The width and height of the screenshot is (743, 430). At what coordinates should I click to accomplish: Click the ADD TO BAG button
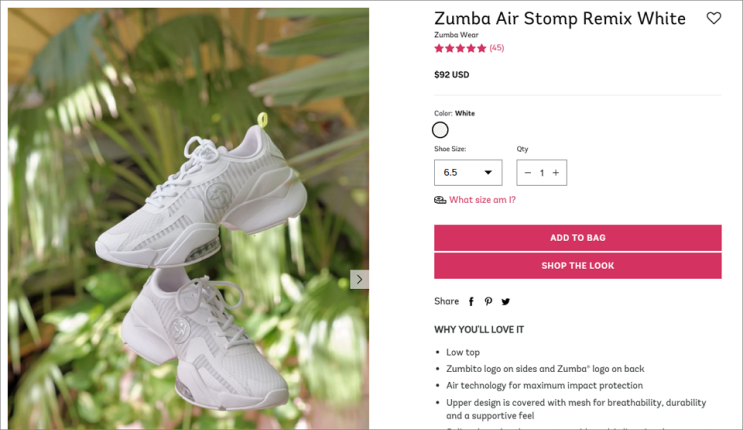(x=577, y=238)
